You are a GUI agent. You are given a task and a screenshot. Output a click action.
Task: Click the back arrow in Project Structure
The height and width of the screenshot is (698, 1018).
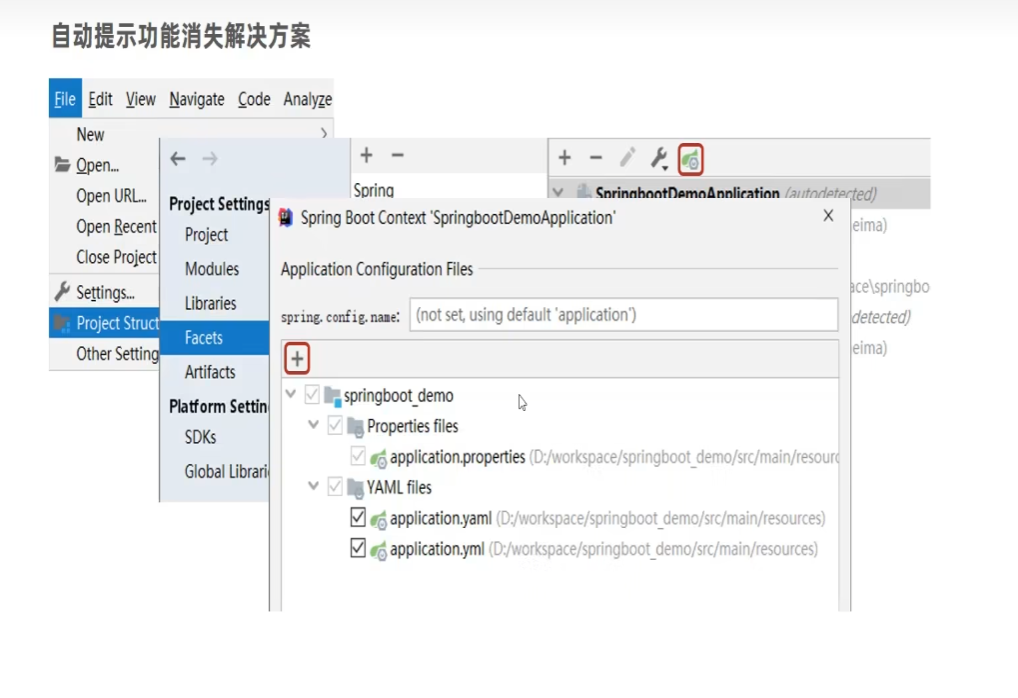(x=178, y=158)
